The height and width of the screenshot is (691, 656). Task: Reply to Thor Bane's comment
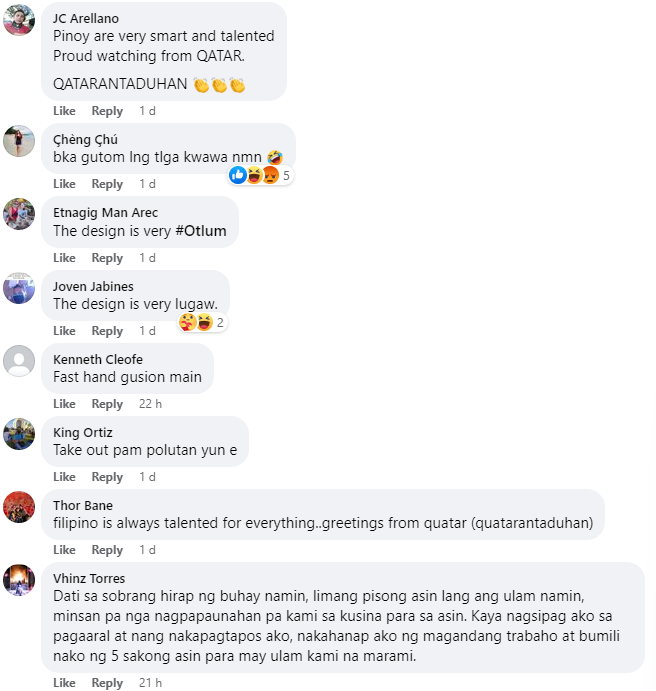(x=107, y=550)
